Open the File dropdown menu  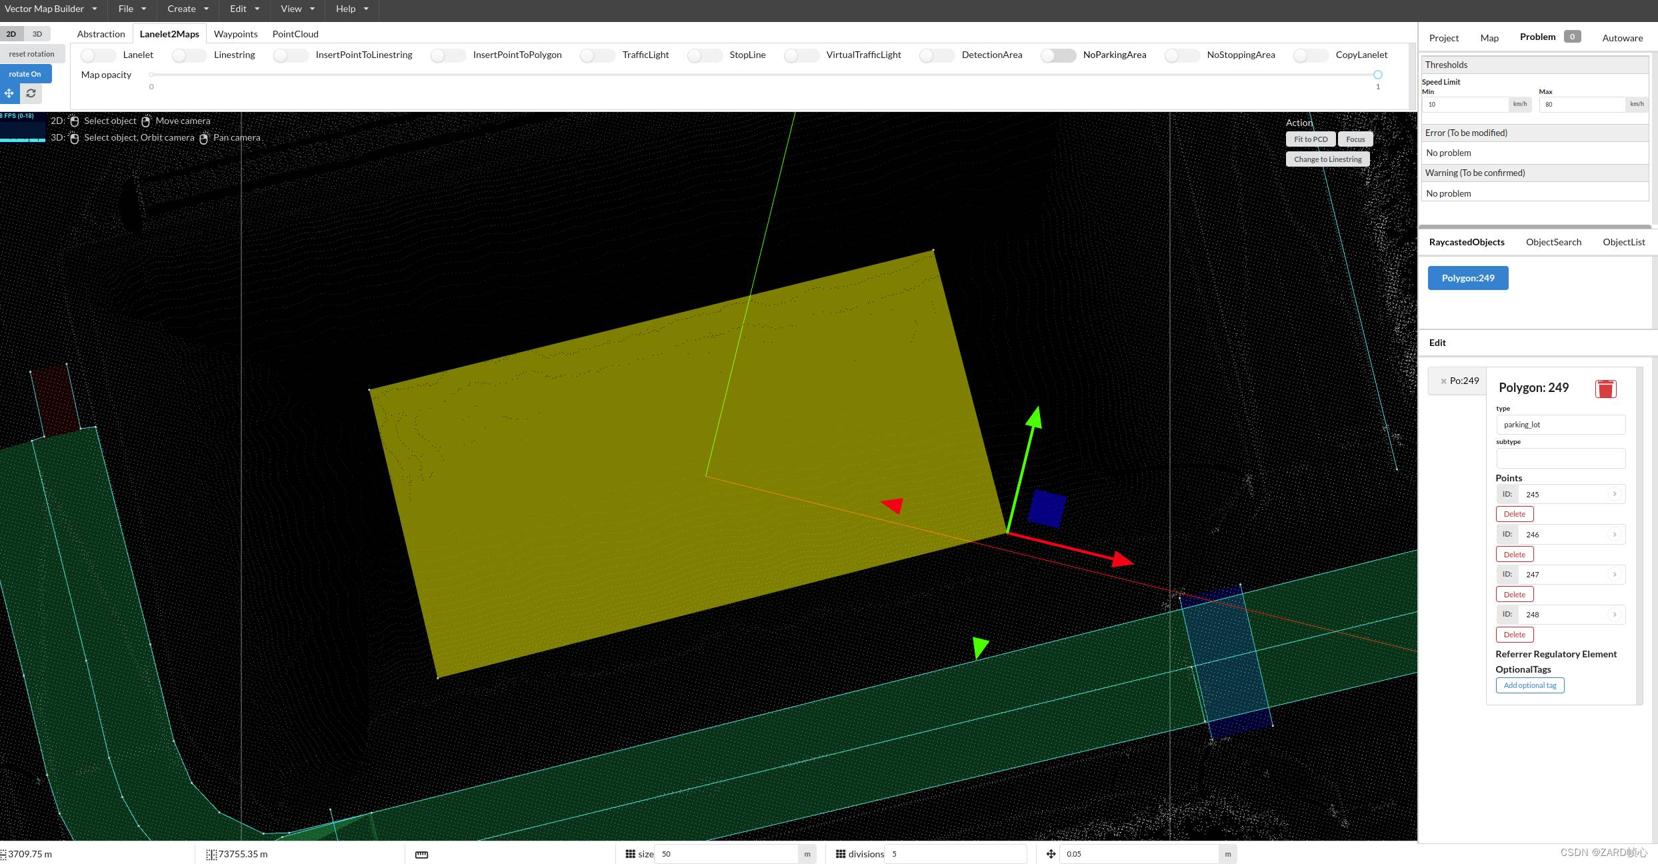132,9
